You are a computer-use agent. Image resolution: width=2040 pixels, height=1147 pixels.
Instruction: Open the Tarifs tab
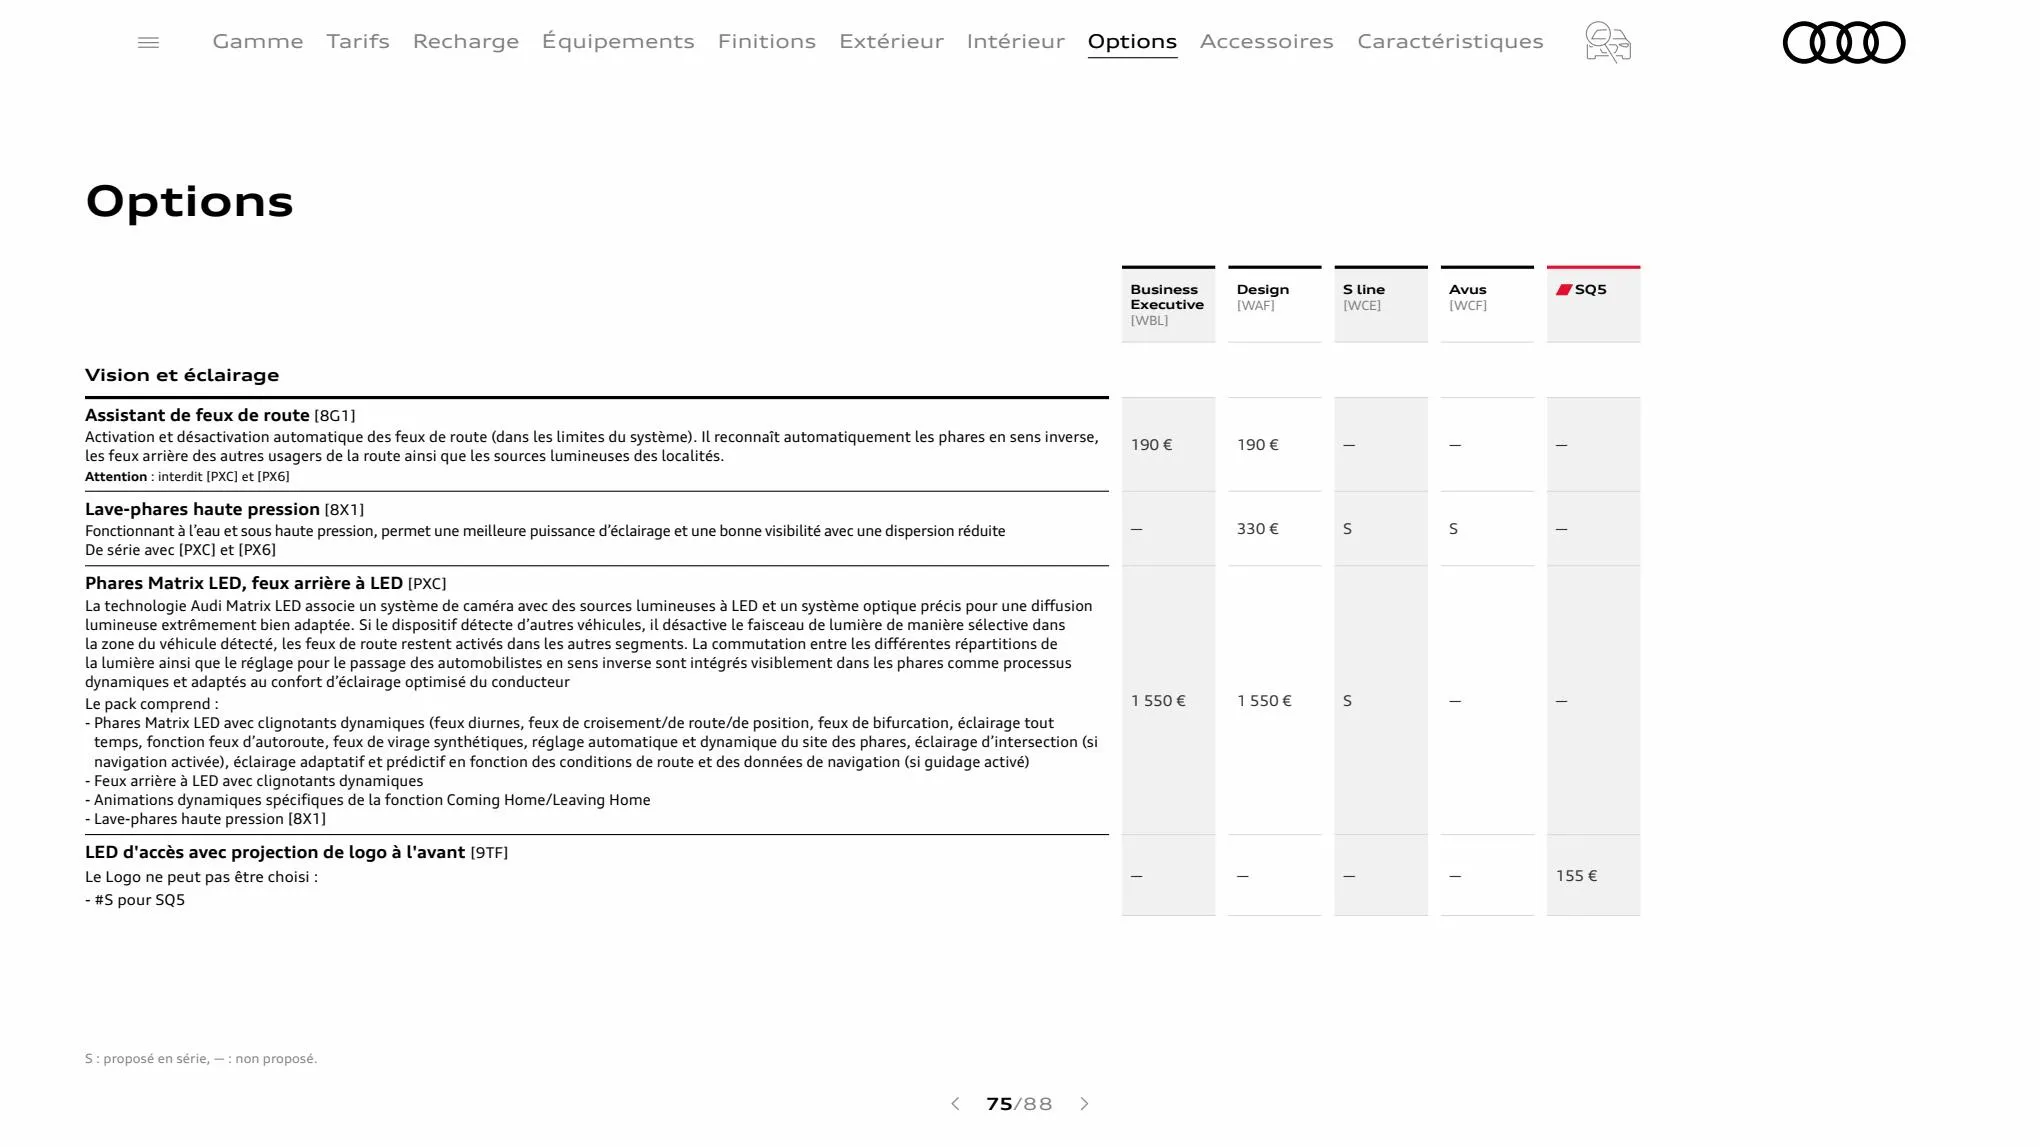click(358, 41)
